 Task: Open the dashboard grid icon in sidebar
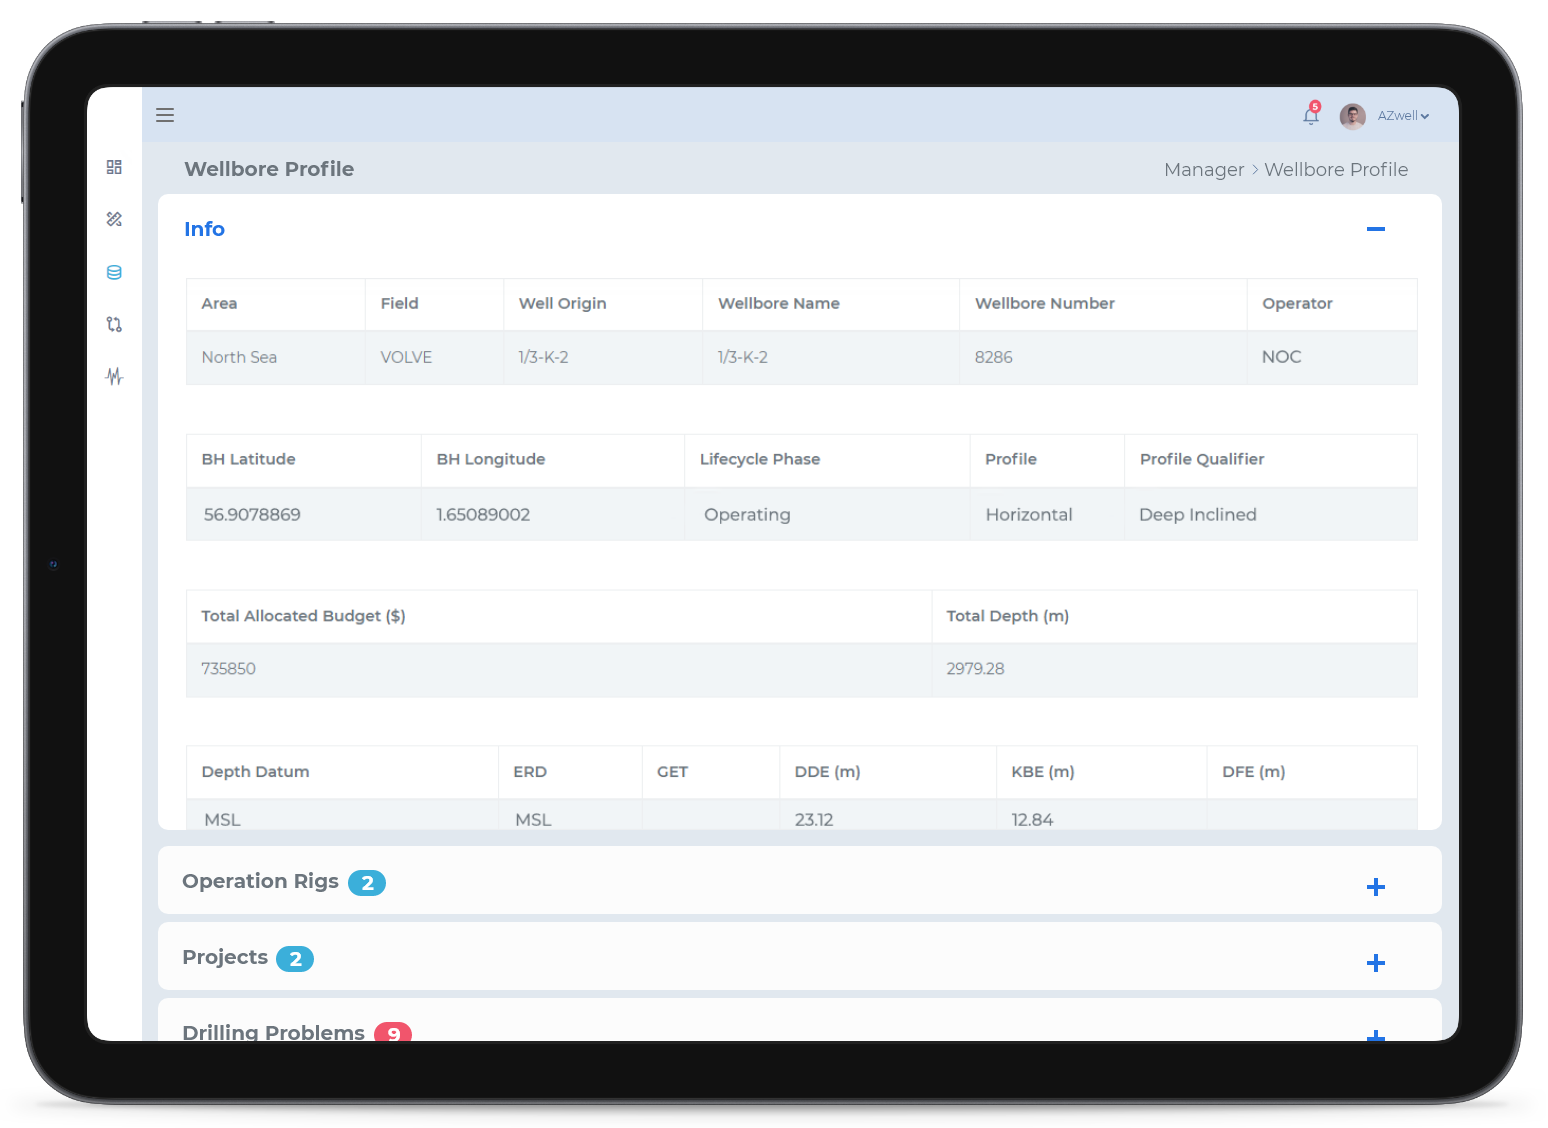tap(114, 167)
